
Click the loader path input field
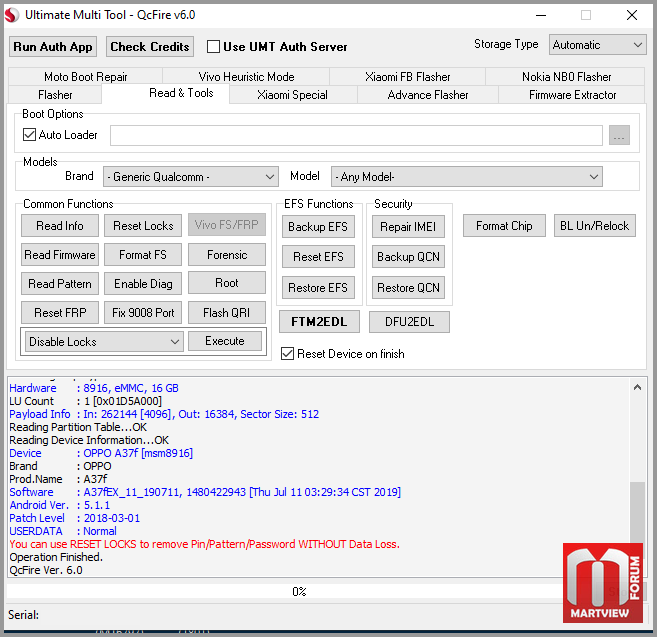[356, 135]
